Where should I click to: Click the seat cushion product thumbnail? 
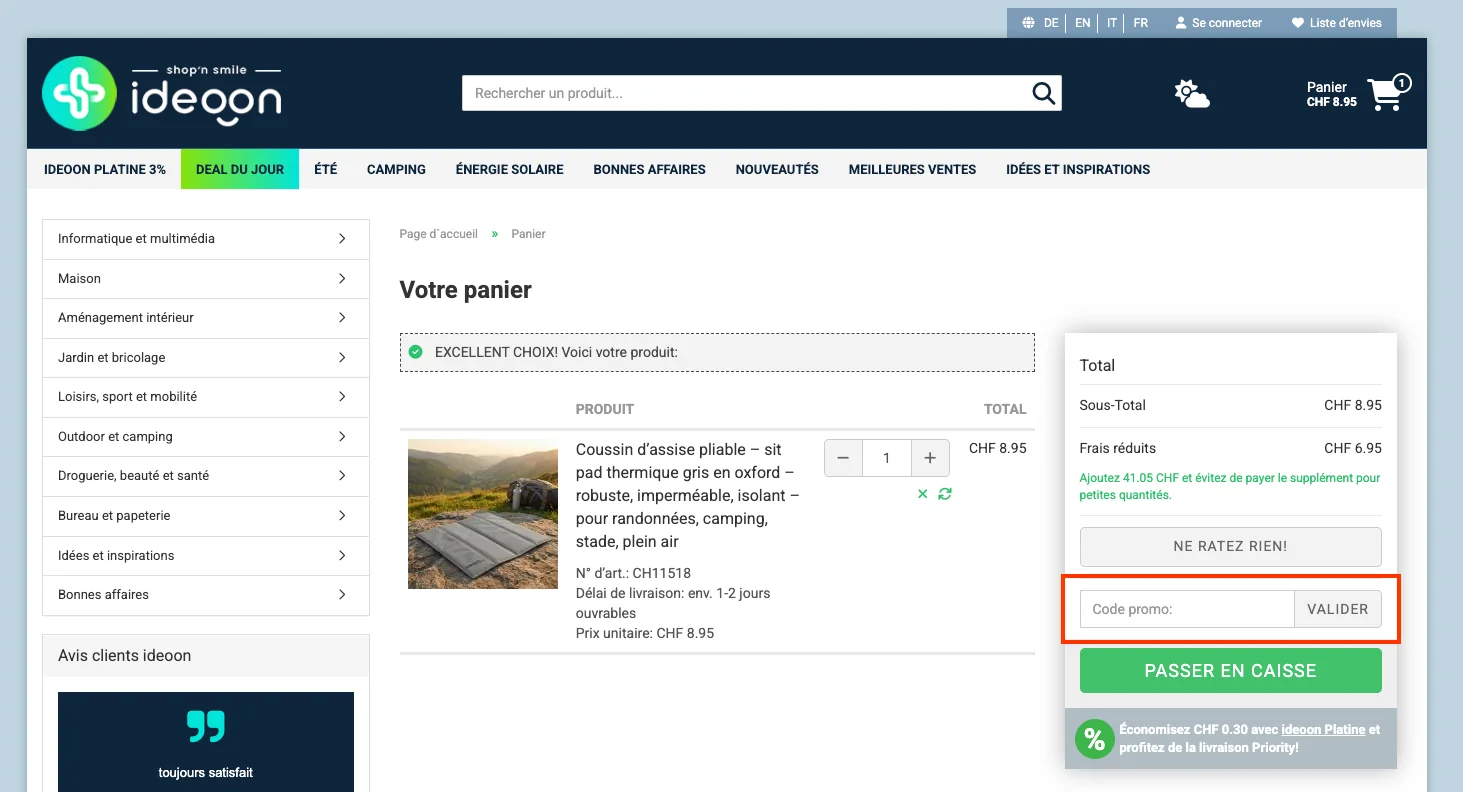pyautogui.click(x=483, y=514)
